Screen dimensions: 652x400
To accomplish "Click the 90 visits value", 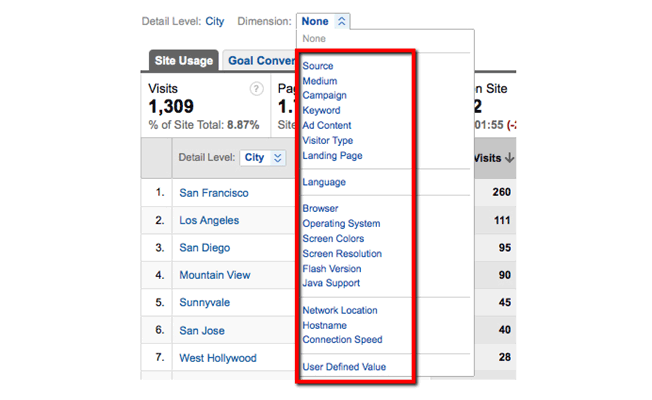I will (505, 275).
